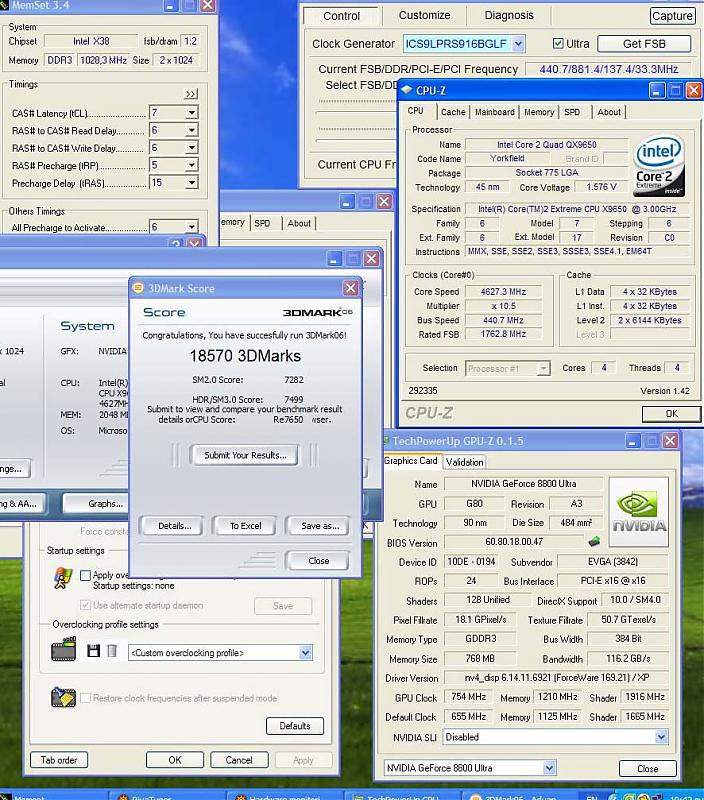This screenshot has height=800, width=704.
Task: Delete overclocking profile using the trash icon
Action: coord(112,651)
